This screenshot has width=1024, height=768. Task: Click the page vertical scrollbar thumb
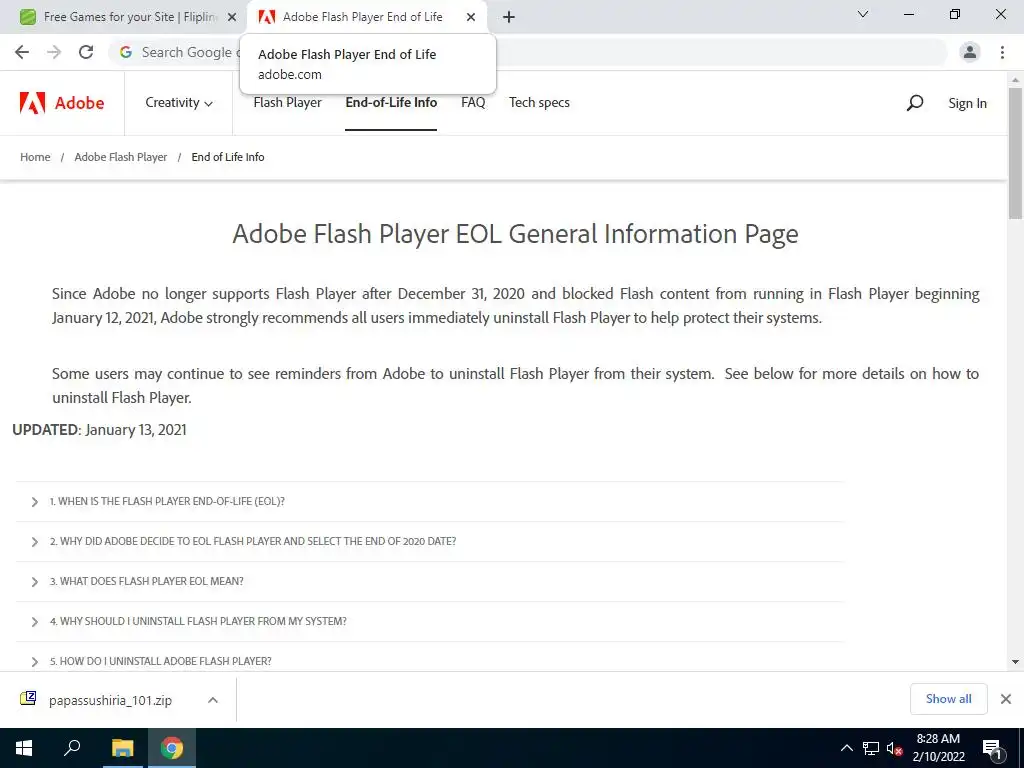1015,153
